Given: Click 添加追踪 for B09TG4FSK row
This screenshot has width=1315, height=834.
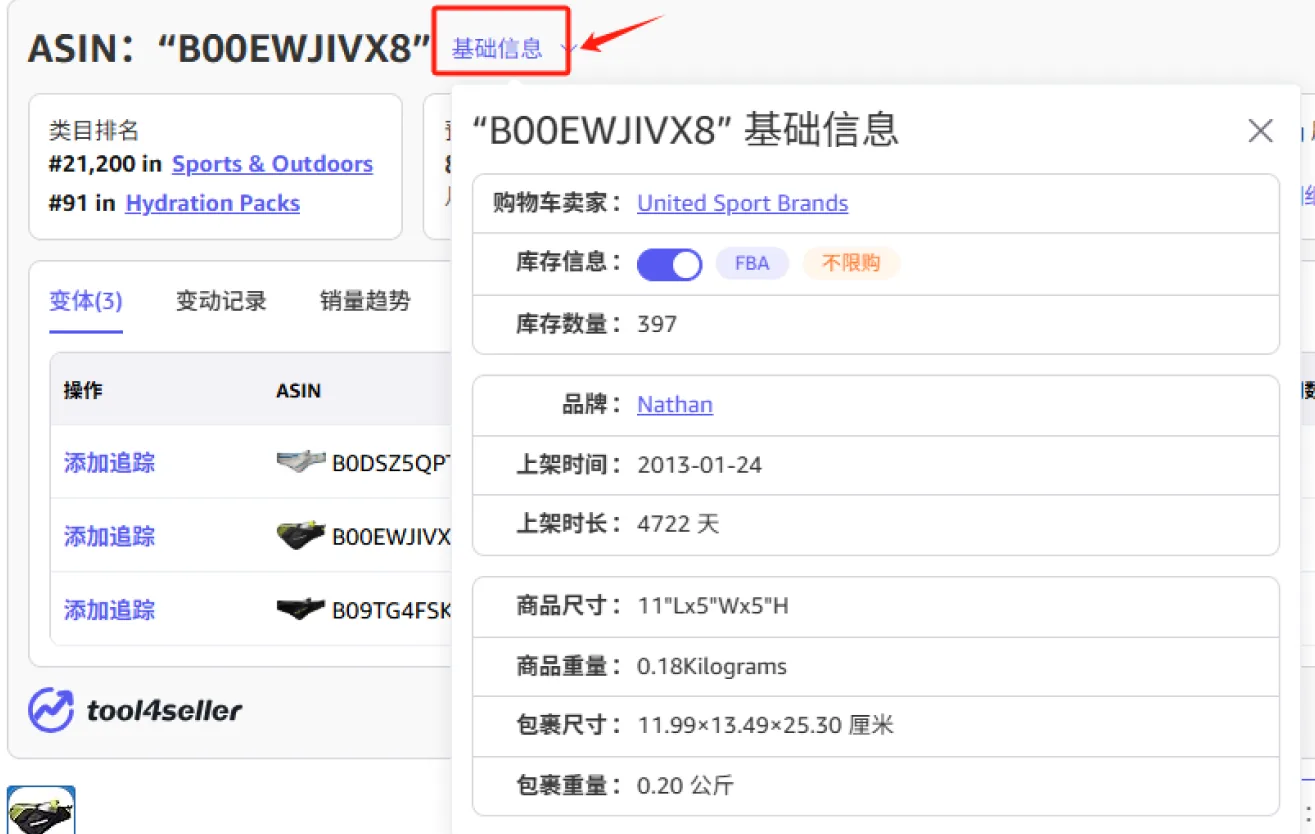Looking at the screenshot, I should 110,609.
